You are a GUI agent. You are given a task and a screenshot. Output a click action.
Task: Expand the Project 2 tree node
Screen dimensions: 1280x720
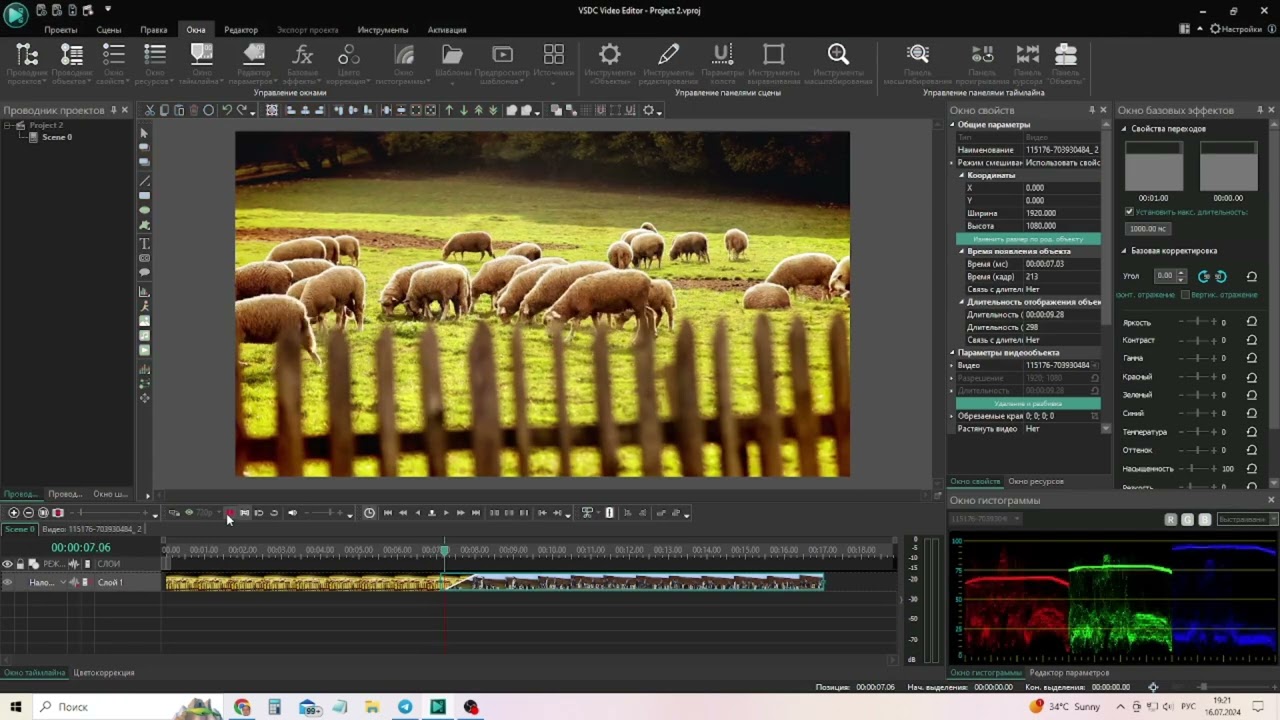(x=9, y=126)
